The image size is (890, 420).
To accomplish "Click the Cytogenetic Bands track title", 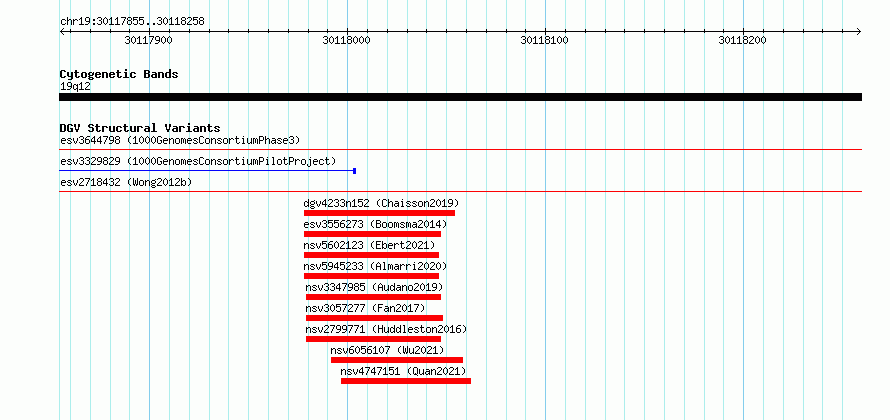I will pos(119,74).
